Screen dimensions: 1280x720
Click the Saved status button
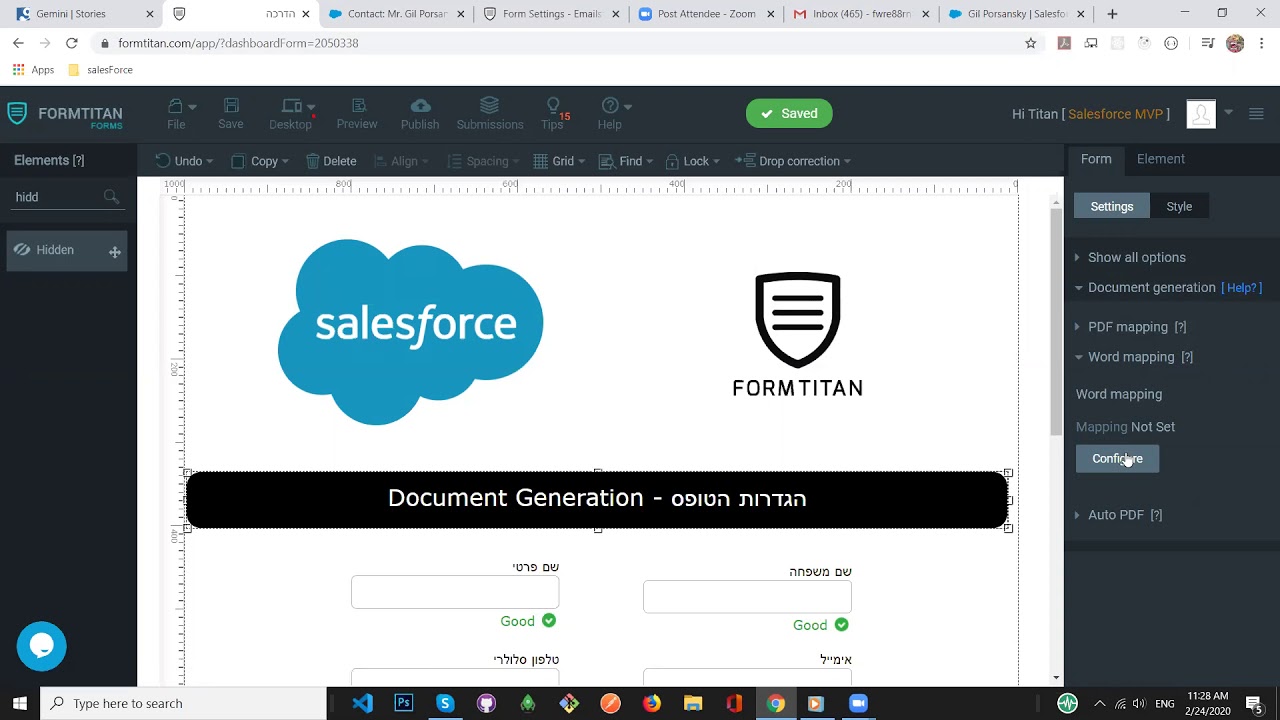point(789,113)
